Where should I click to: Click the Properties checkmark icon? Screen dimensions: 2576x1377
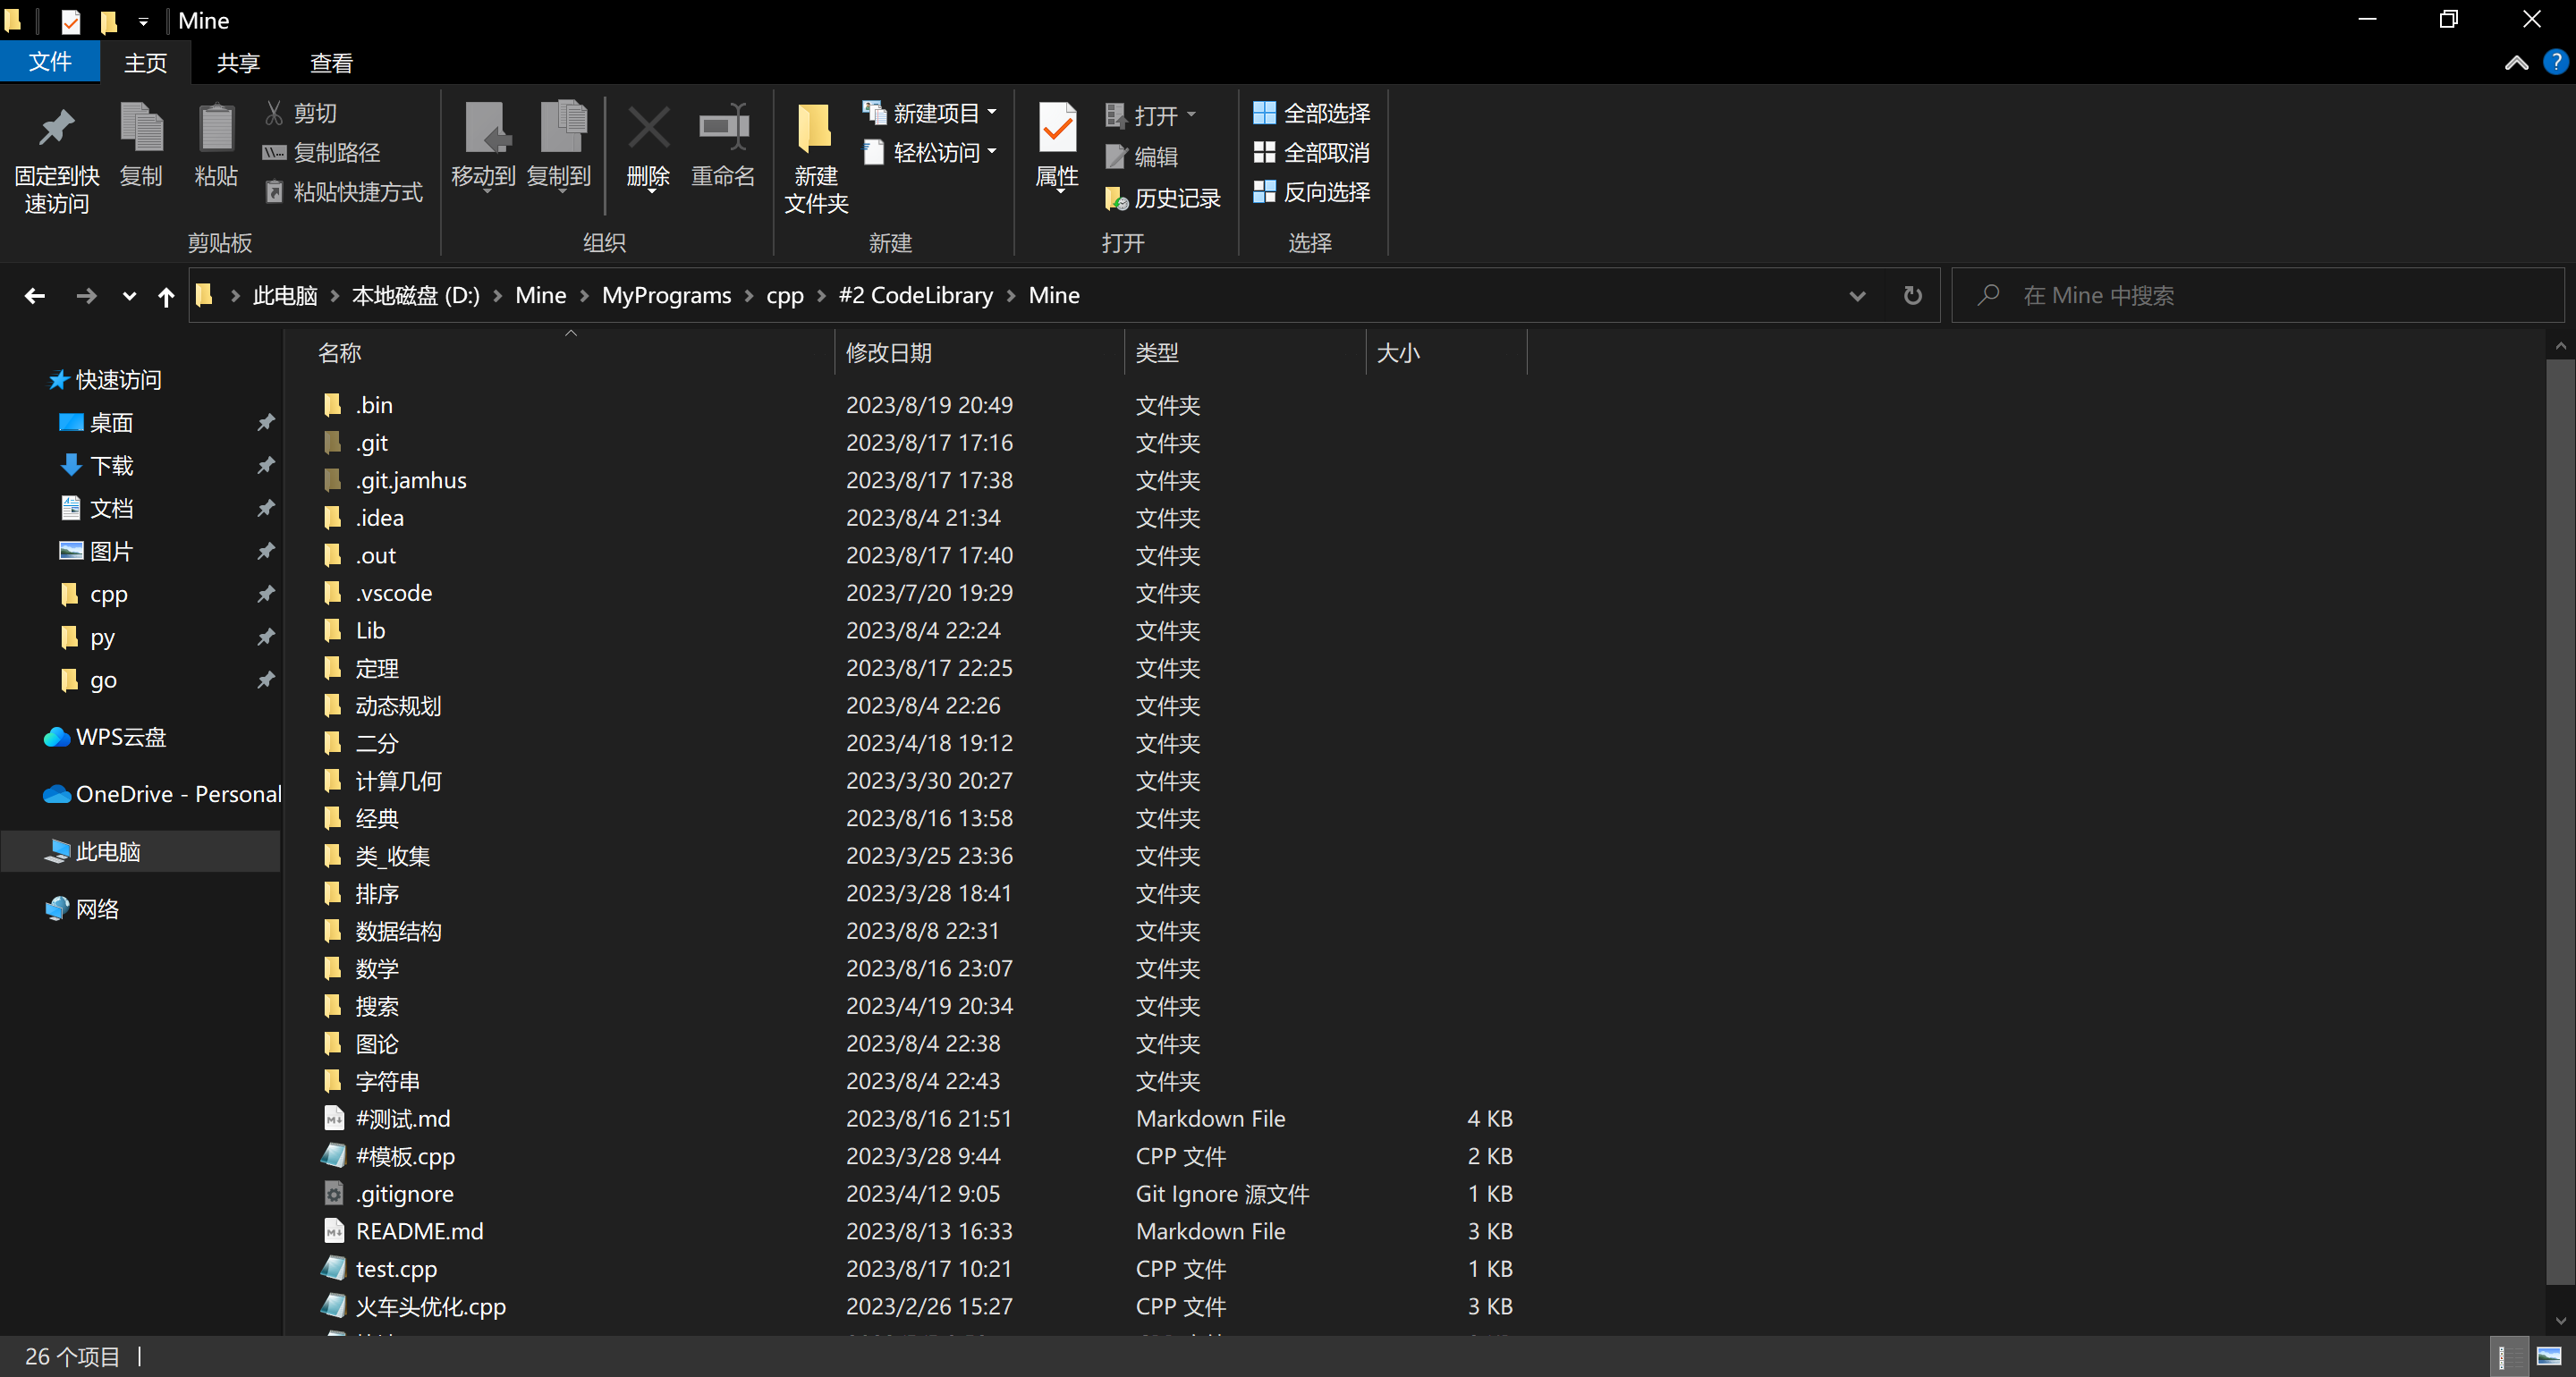(x=1056, y=129)
